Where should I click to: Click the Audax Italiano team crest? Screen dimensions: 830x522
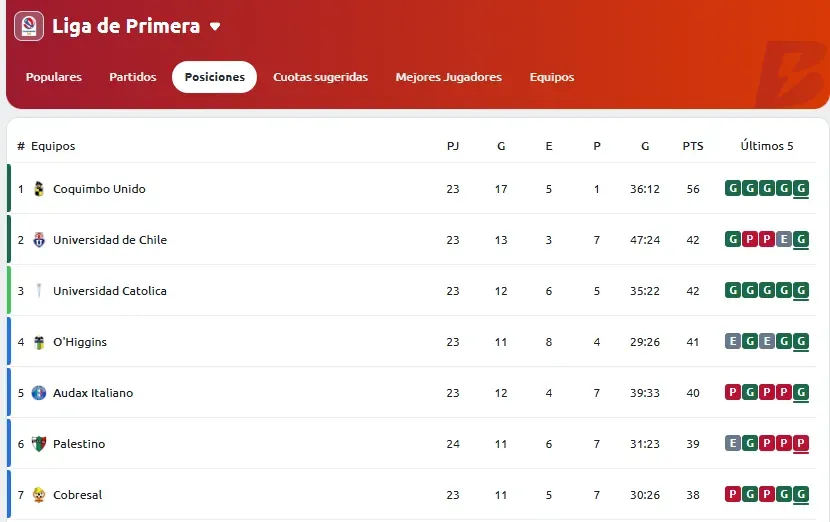pos(39,393)
